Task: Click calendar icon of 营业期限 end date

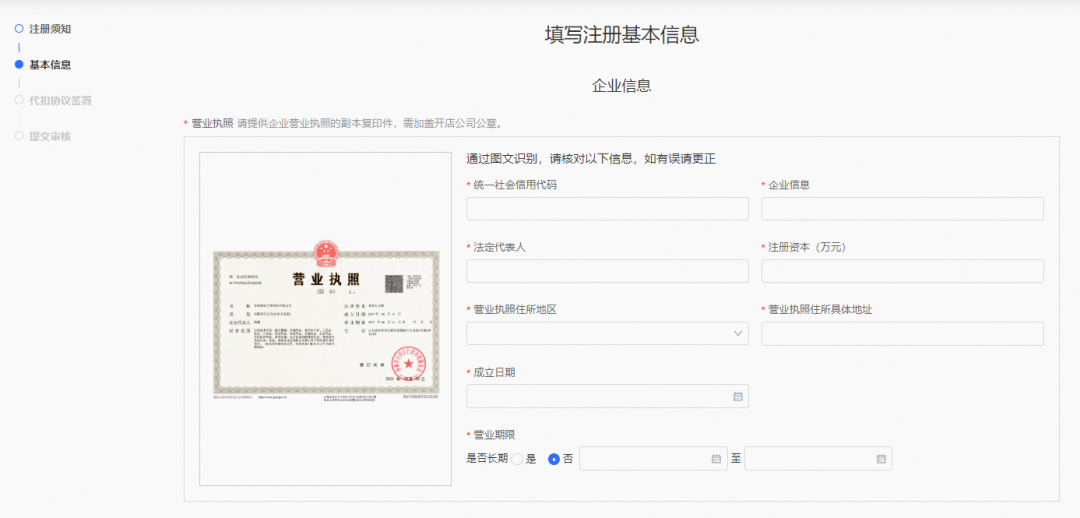Action: (x=881, y=459)
